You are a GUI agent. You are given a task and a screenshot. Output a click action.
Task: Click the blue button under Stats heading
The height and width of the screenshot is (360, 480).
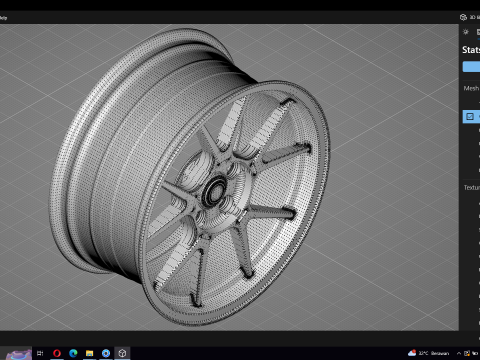click(471, 66)
